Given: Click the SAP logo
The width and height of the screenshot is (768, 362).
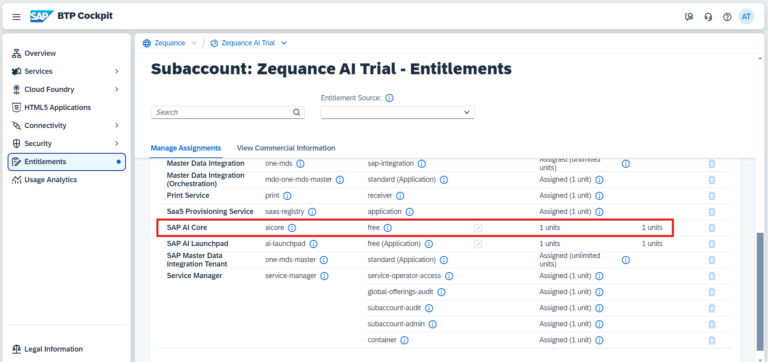Looking at the screenshot, I should 42,16.
